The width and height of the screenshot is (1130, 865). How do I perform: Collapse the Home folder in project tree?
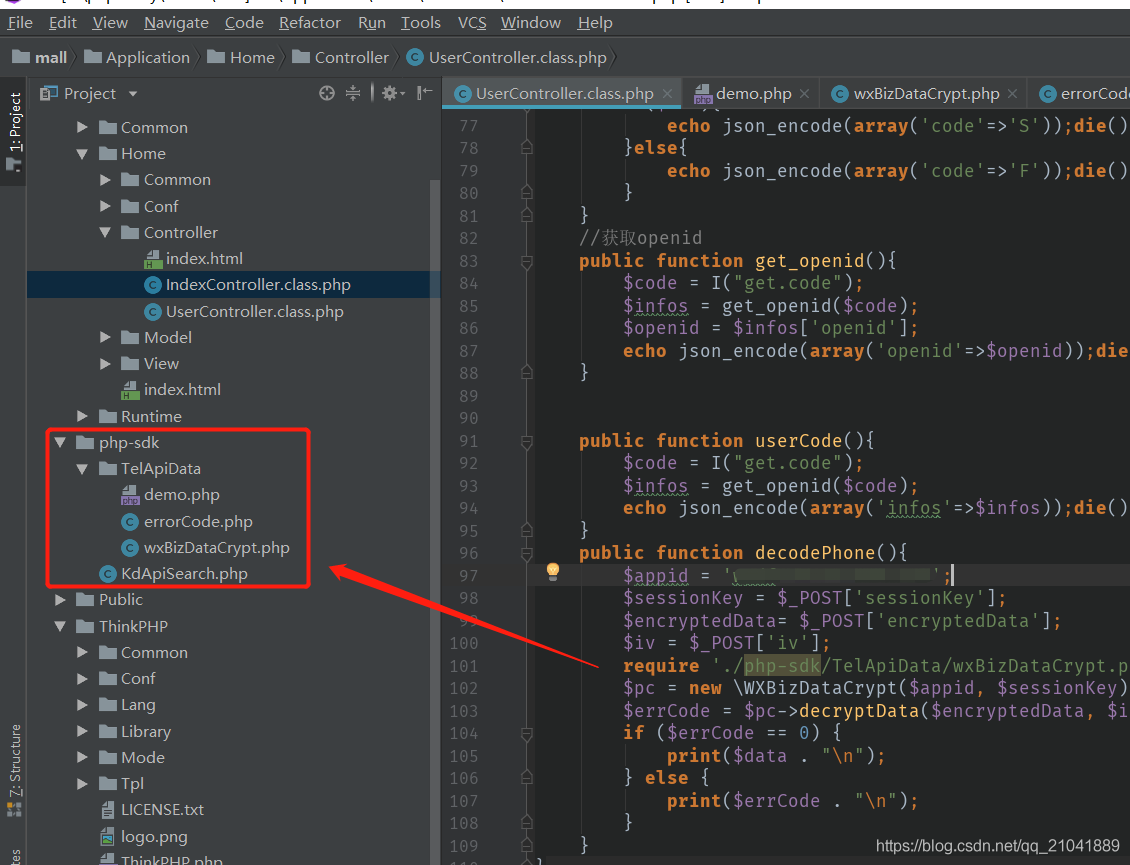pos(82,154)
